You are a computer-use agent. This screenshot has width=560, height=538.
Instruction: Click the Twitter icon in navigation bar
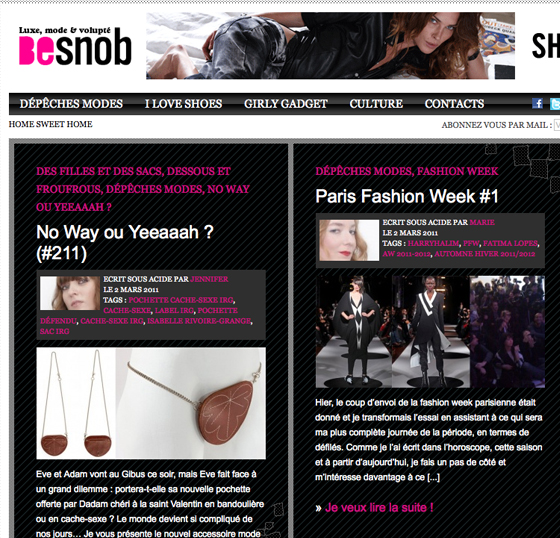555,104
